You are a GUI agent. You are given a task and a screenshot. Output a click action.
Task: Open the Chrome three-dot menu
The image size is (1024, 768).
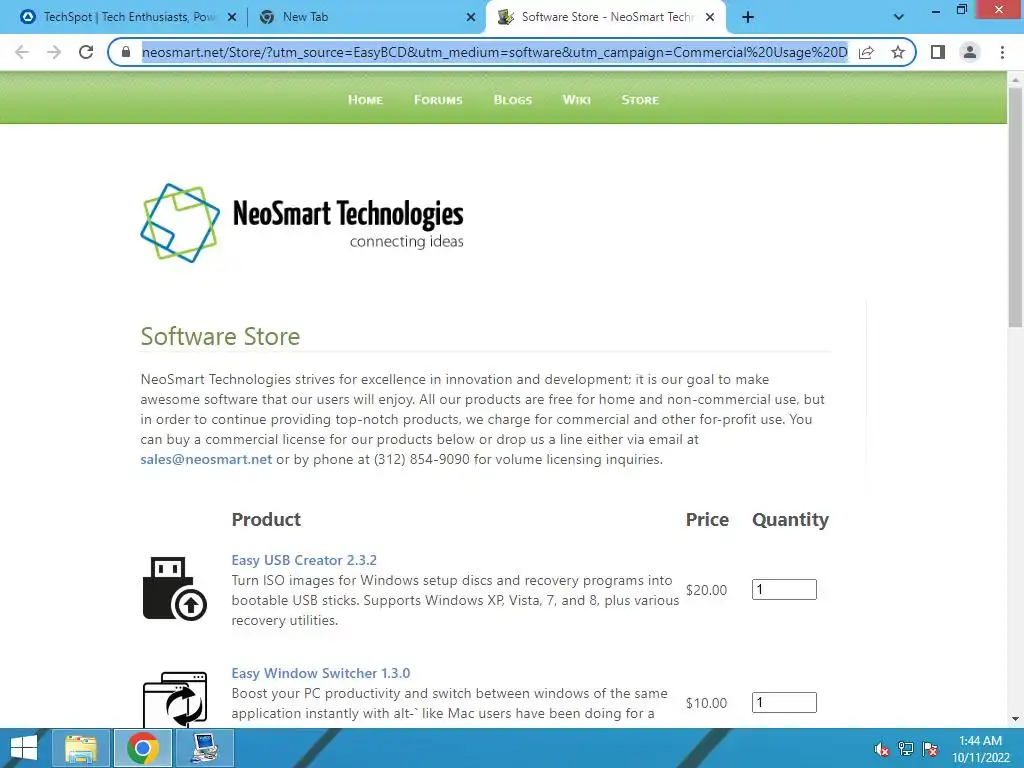(1002, 52)
